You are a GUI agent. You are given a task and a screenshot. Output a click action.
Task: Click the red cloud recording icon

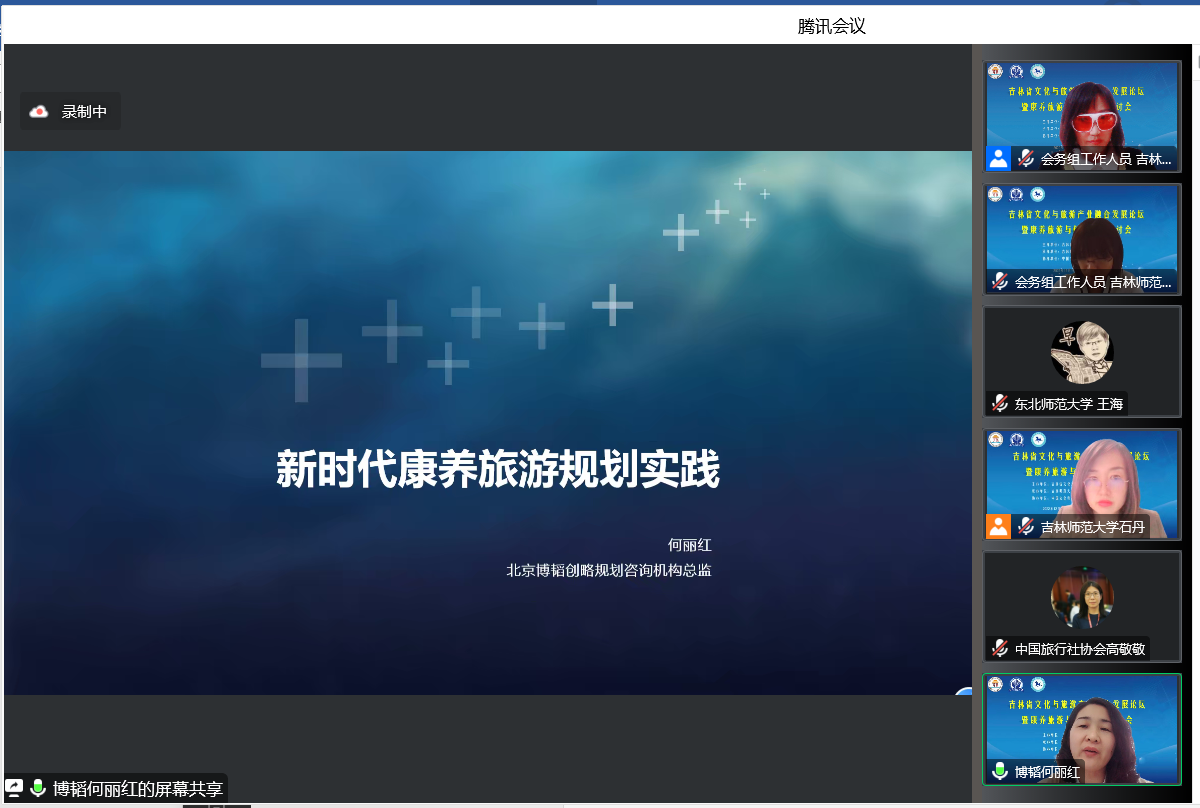click(39, 111)
